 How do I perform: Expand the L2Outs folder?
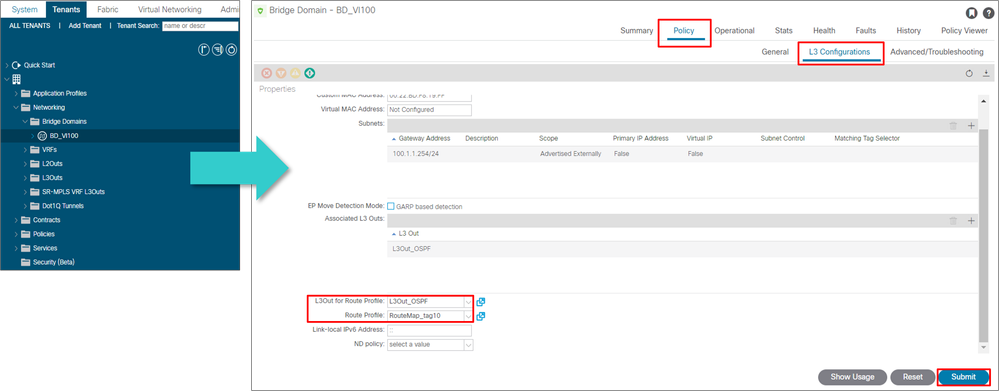pyautogui.click(x=25, y=164)
